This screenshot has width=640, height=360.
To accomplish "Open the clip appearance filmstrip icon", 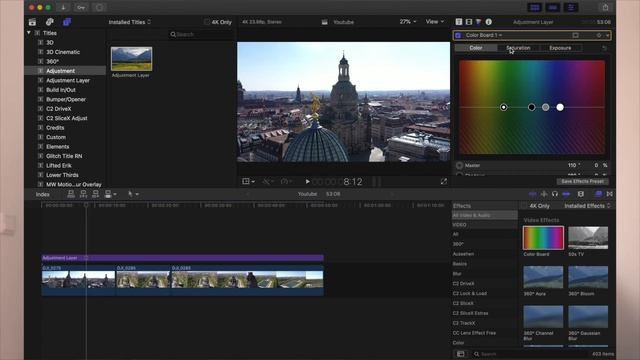I will pyautogui.click(x=581, y=194).
